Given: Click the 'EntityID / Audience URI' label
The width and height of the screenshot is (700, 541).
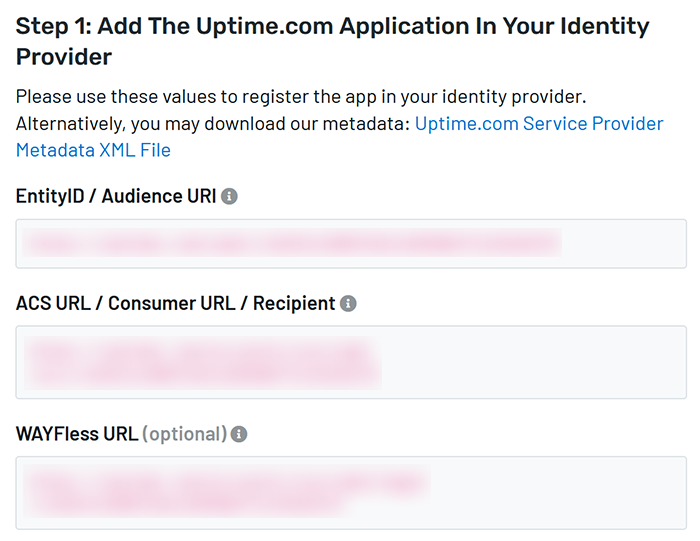Looking at the screenshot, I should pos(116,196).
